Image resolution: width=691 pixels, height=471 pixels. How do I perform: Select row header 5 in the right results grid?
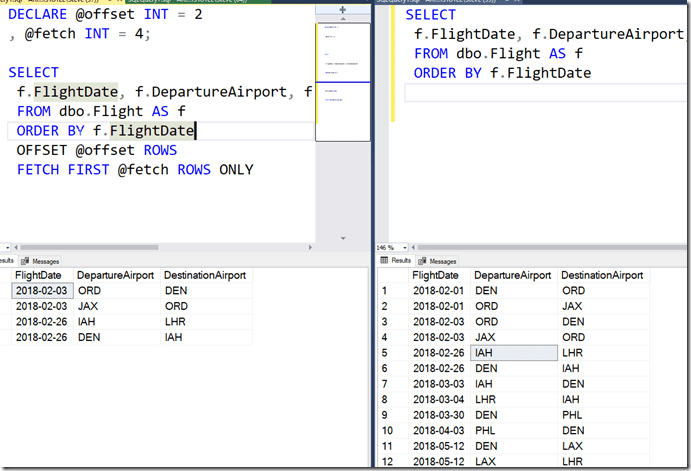click(393, 353)
